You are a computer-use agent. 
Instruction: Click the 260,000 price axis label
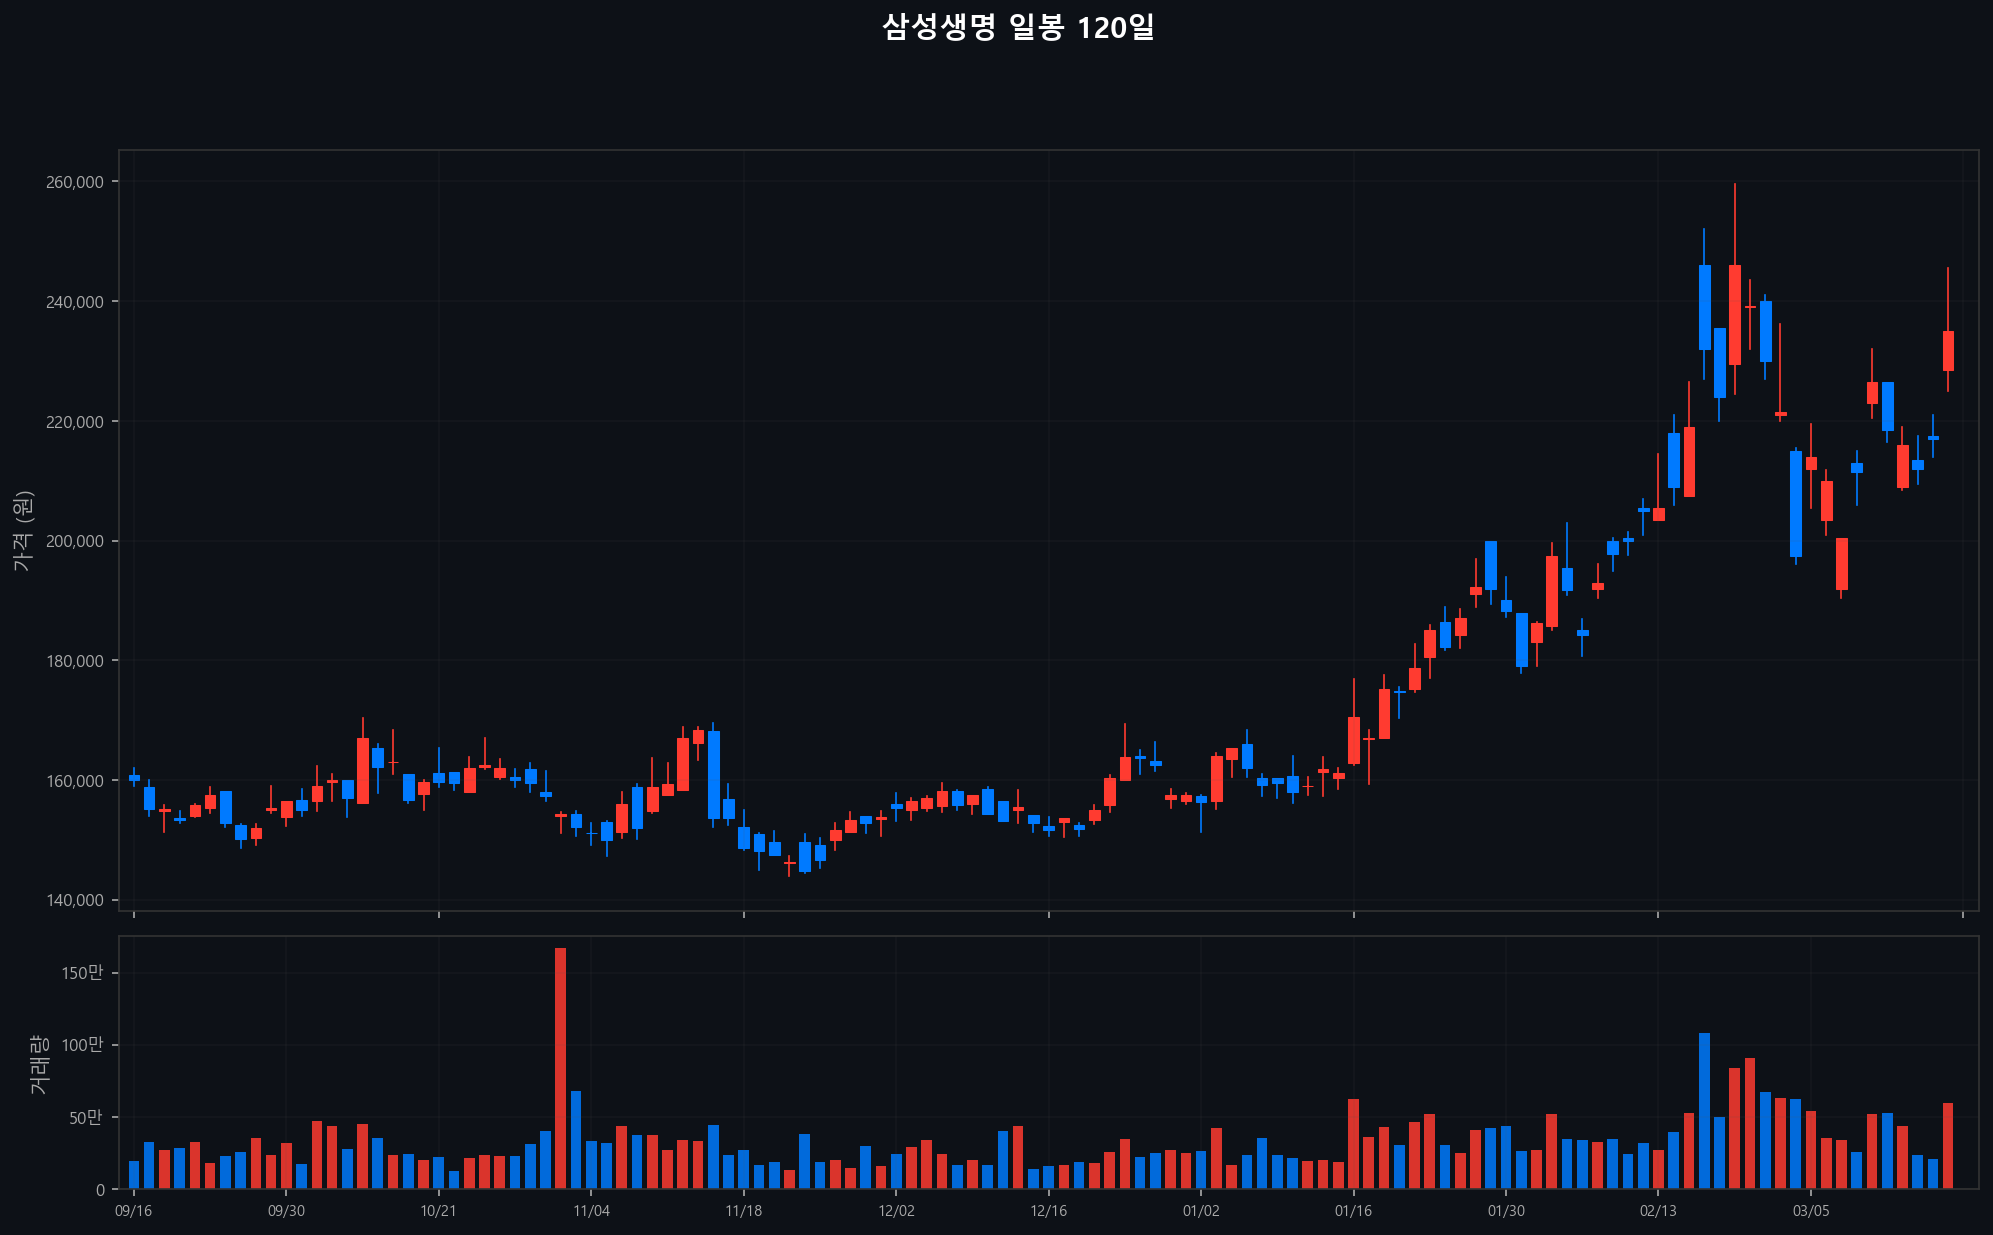coord(75,182)
